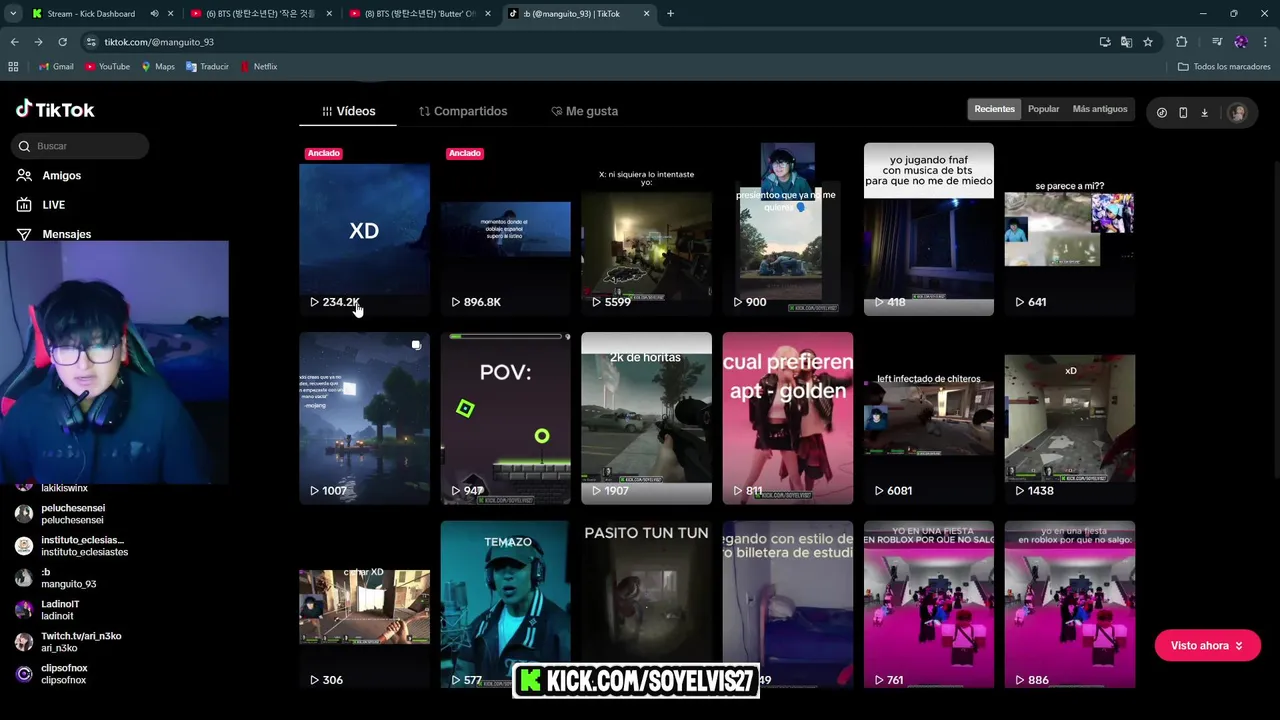Open the YouTube bookmark
Image resolution: width=1280 pixels, height=720 pixels.
[107, 67]
